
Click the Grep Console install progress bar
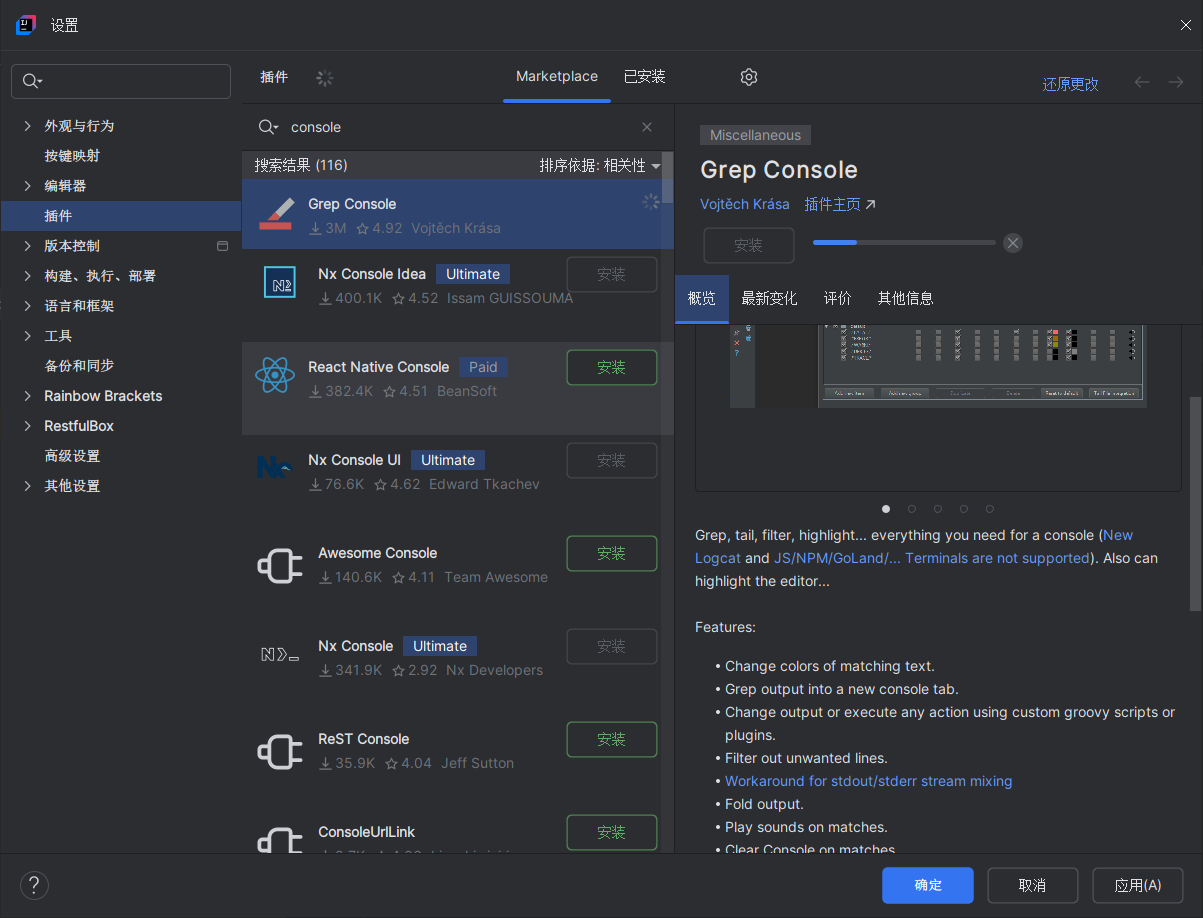coord(904,243)
